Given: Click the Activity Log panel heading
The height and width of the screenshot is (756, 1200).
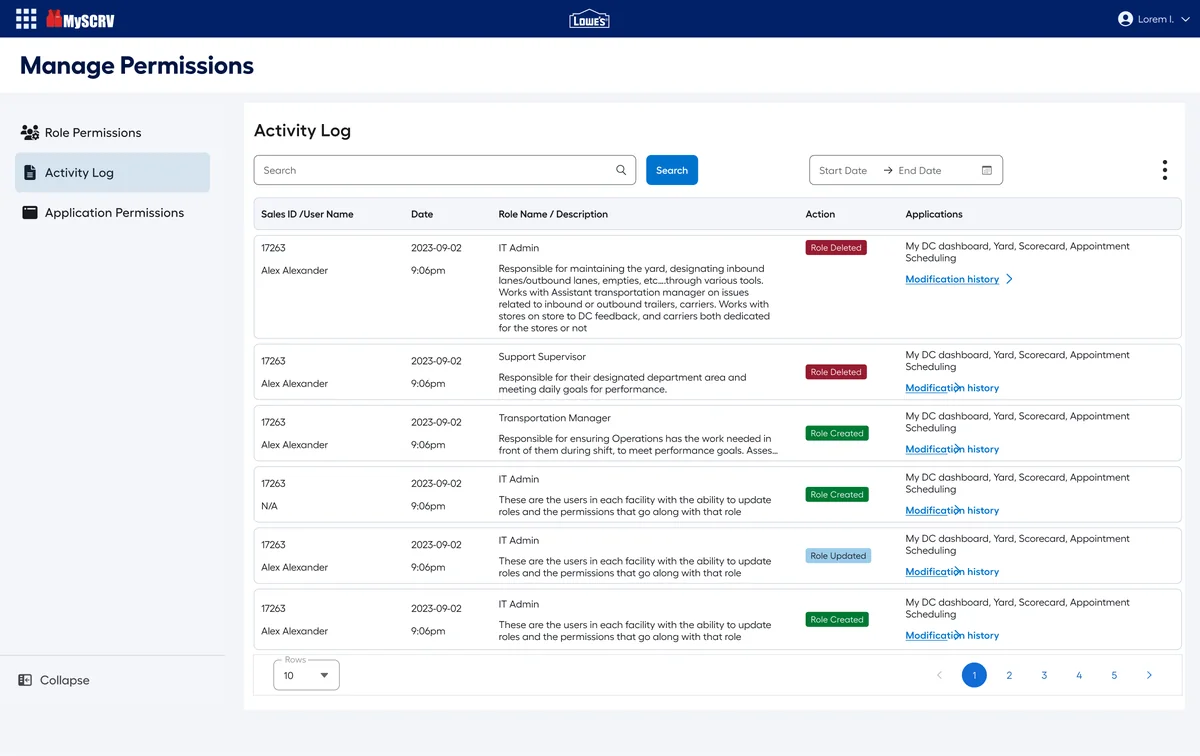Looking at the screenshot, I should point(302,130).
